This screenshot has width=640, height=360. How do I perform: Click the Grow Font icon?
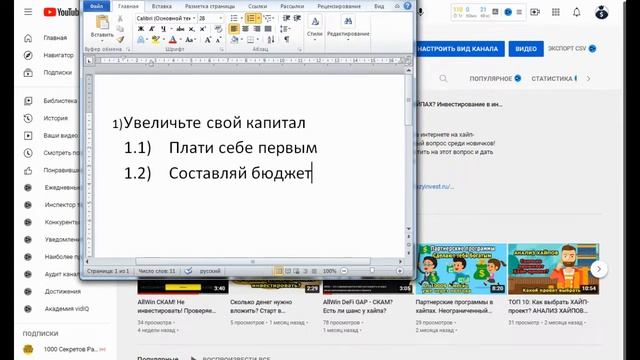(208, 40)
